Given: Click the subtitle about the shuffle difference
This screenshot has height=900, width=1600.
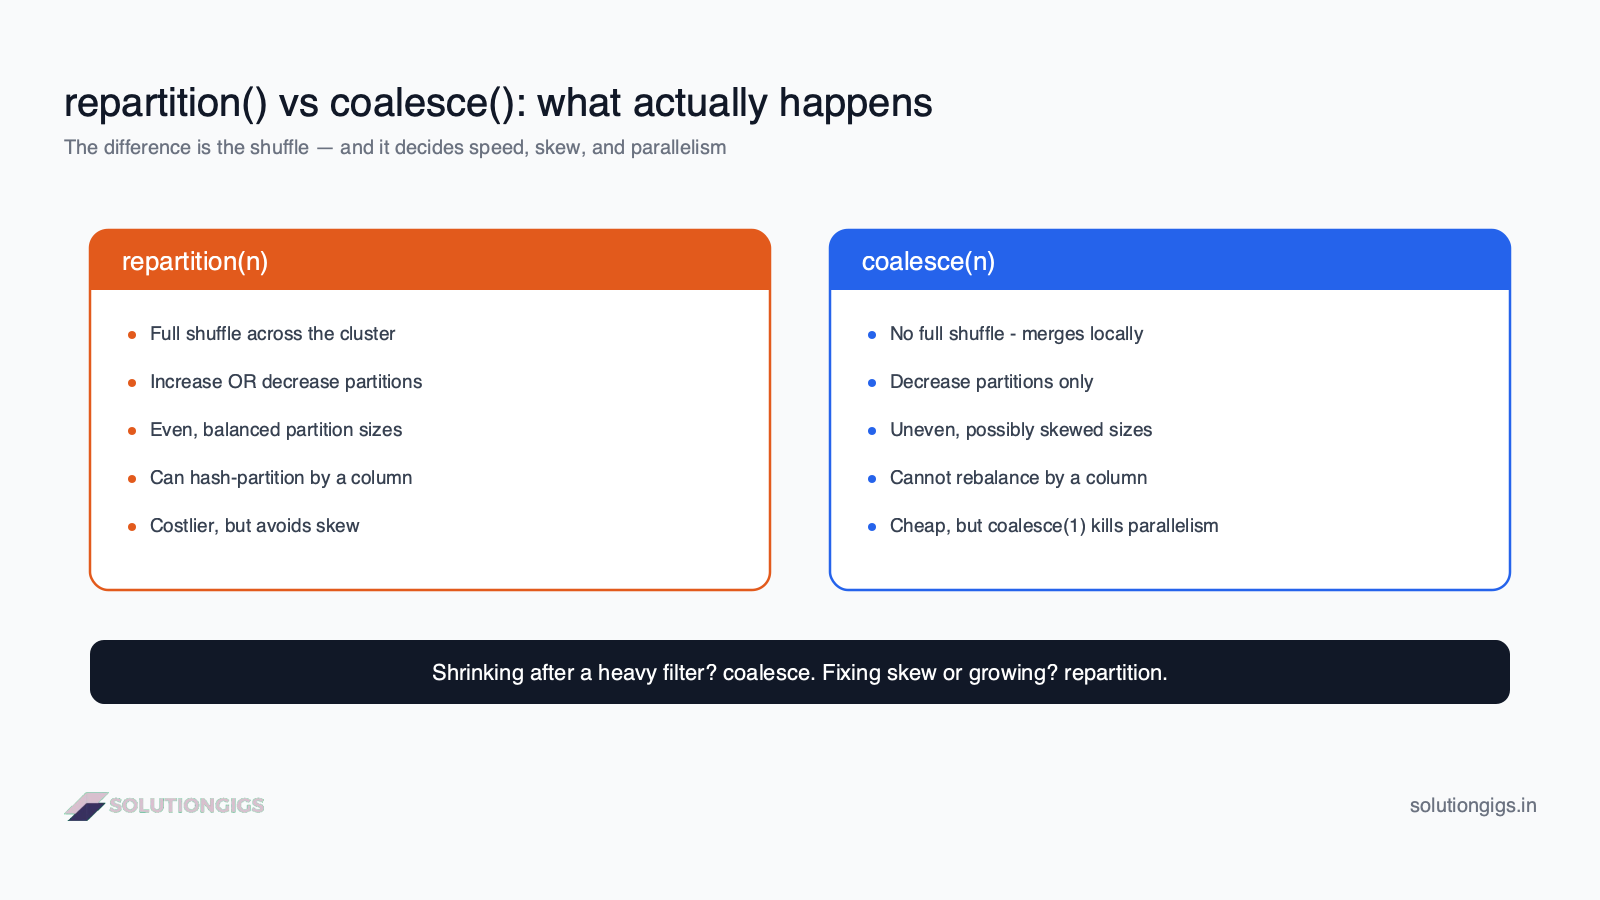Looking at the screenshot, I should tap(395, 147).
